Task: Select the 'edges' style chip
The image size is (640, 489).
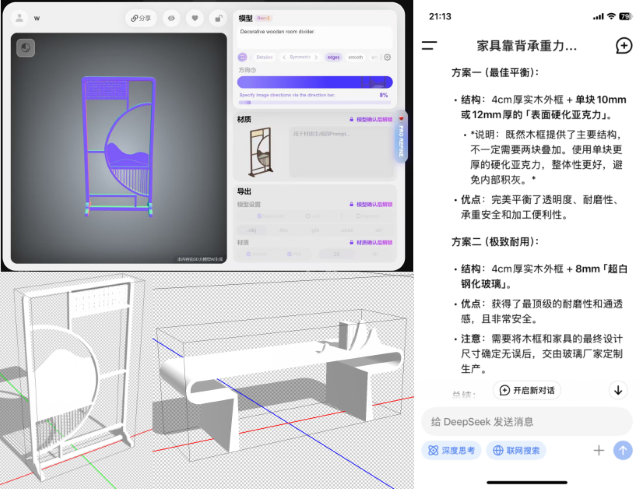Action: pos(333,57)
